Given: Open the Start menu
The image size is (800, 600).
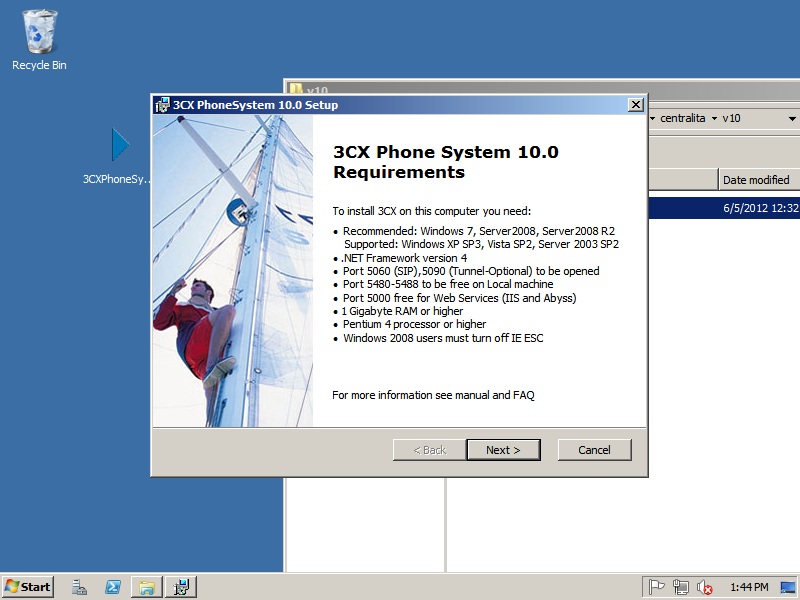Looking at the screenshot, I should pos(28,587).
